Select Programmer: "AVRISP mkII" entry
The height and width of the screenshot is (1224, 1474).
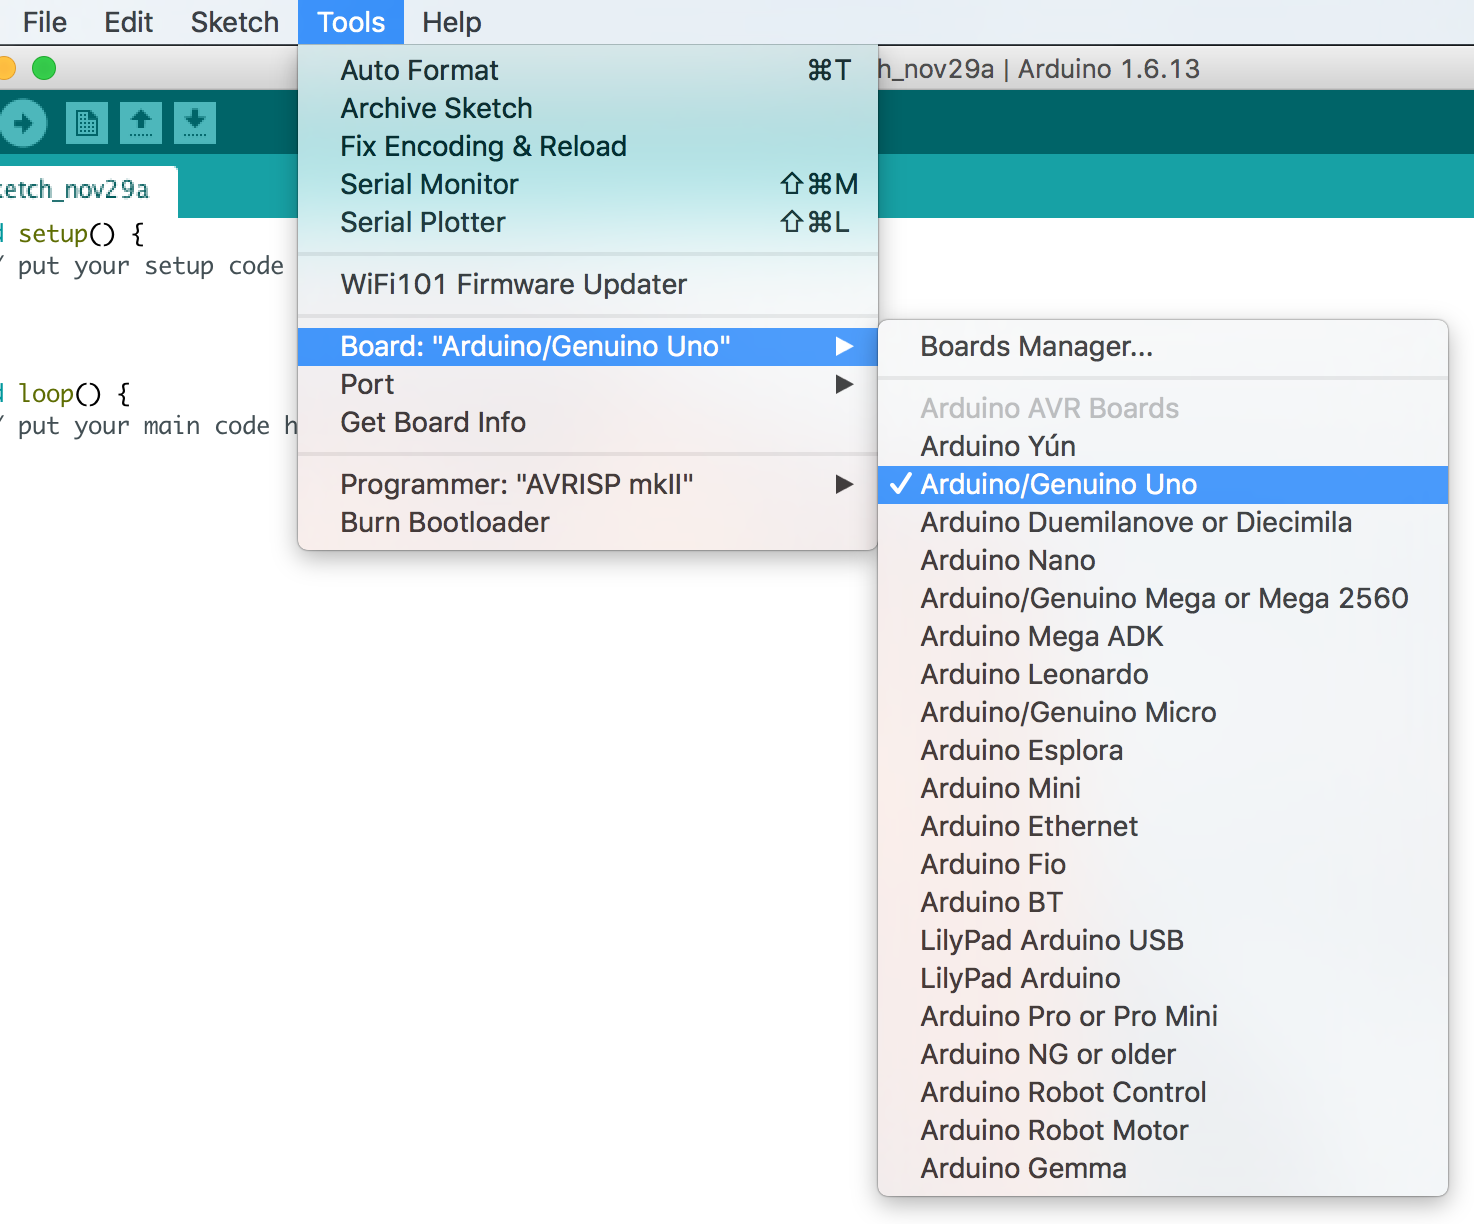click(588, 484)
